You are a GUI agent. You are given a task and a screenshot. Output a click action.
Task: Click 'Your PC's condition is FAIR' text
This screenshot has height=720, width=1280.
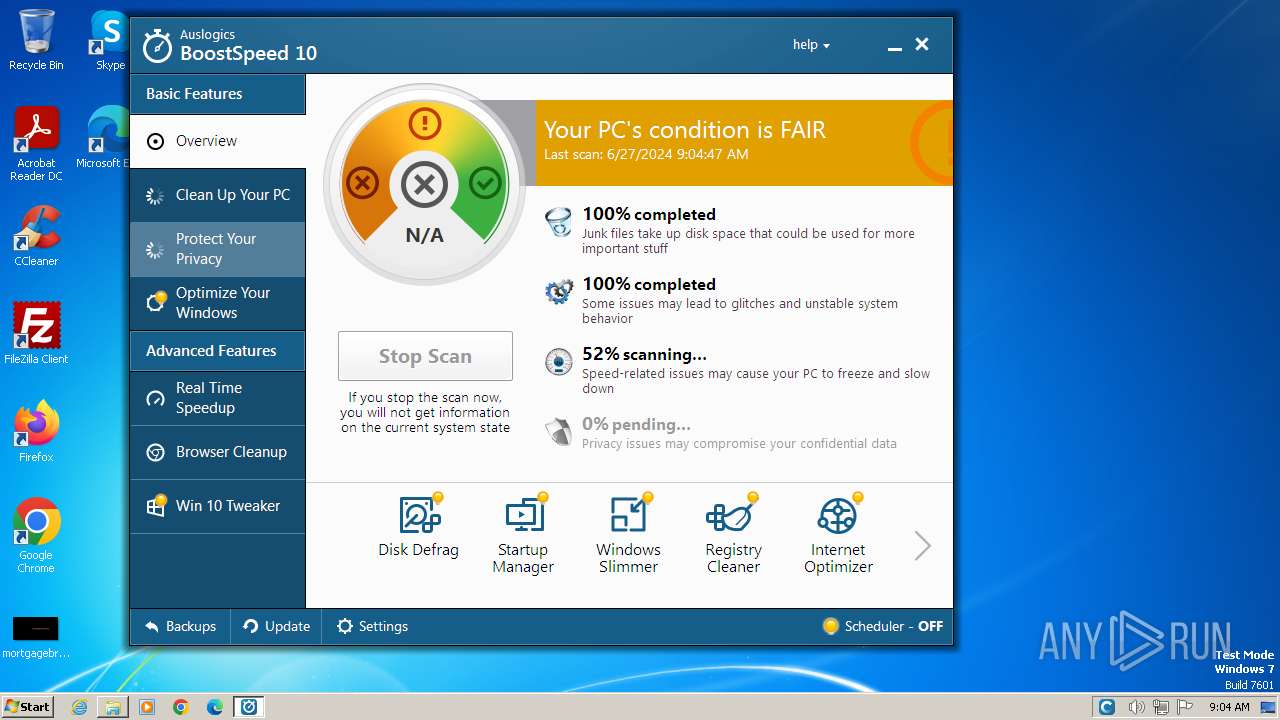point(685,130)
